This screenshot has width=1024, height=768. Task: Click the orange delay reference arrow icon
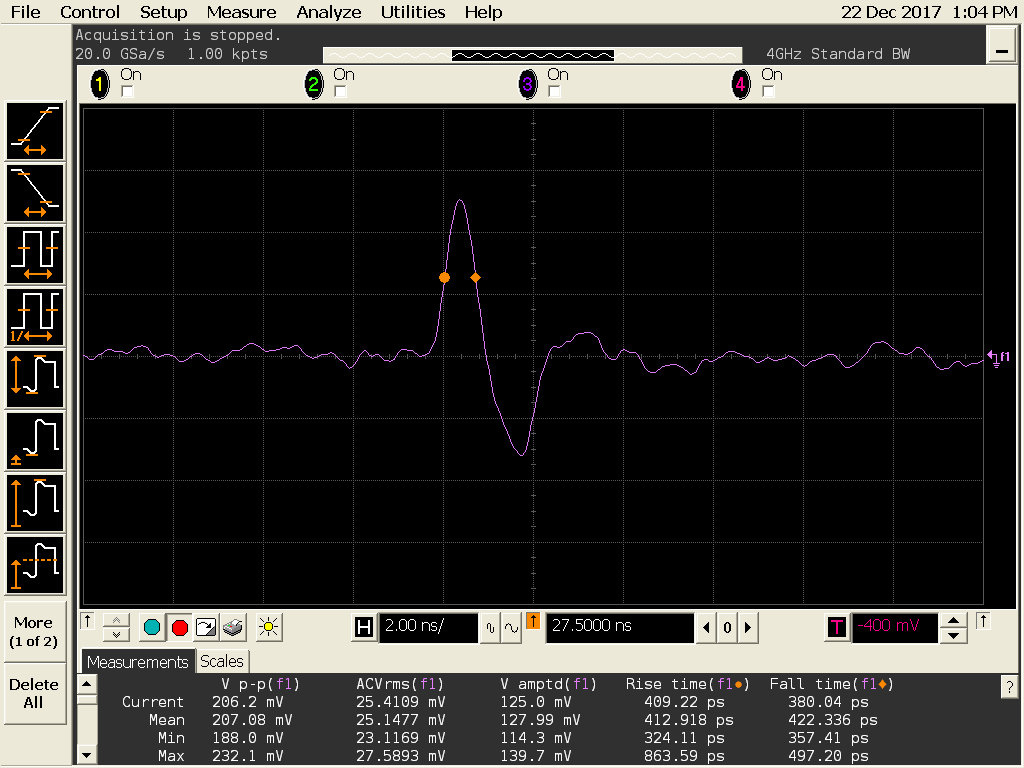pyautogui.click(x=533, y=621)
